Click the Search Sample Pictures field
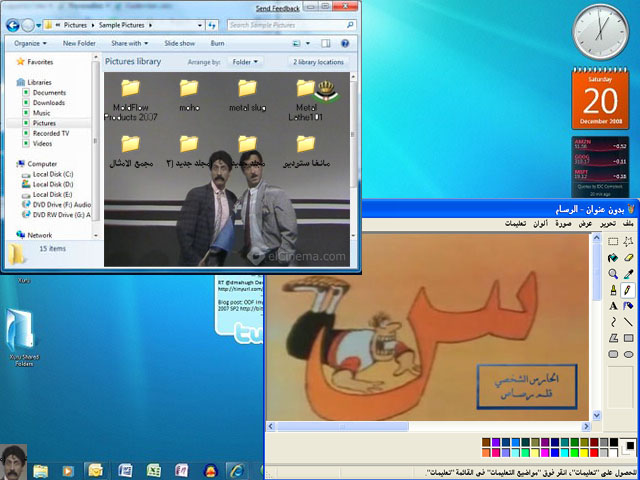This screenshot has height=480, width=640. [291, 25]
